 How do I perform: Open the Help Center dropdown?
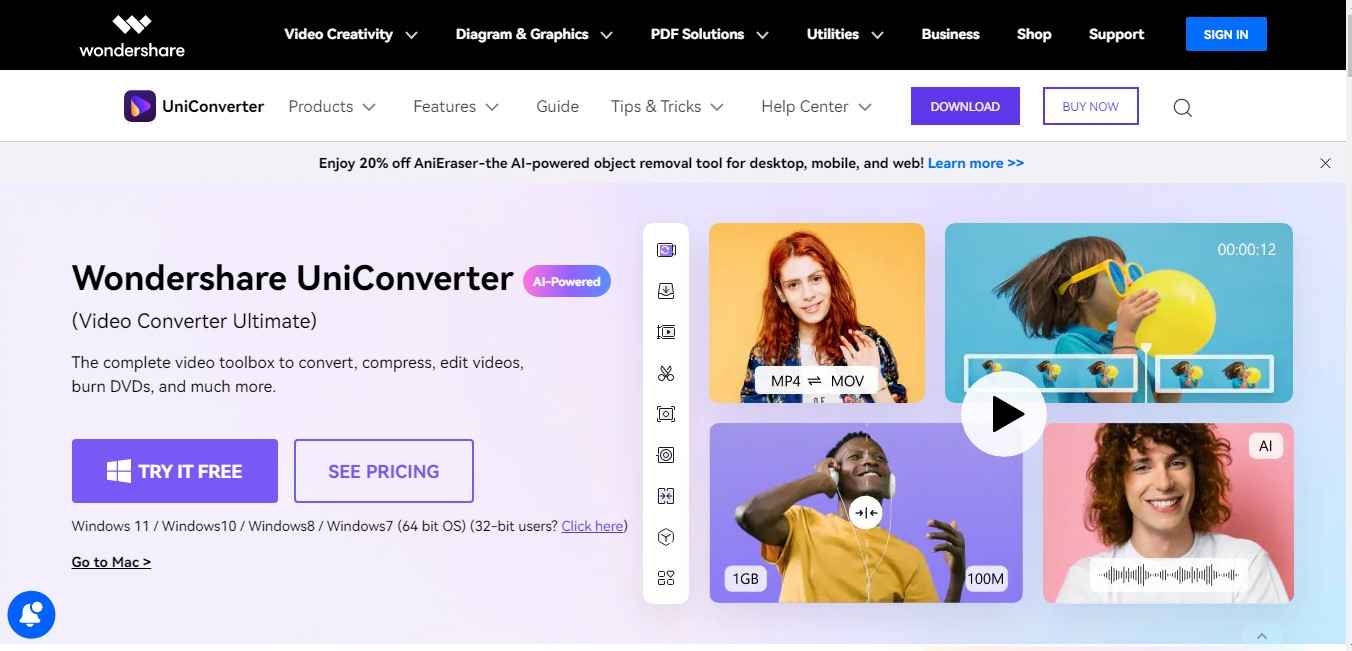pyautogui.click(x=816, y=106)
